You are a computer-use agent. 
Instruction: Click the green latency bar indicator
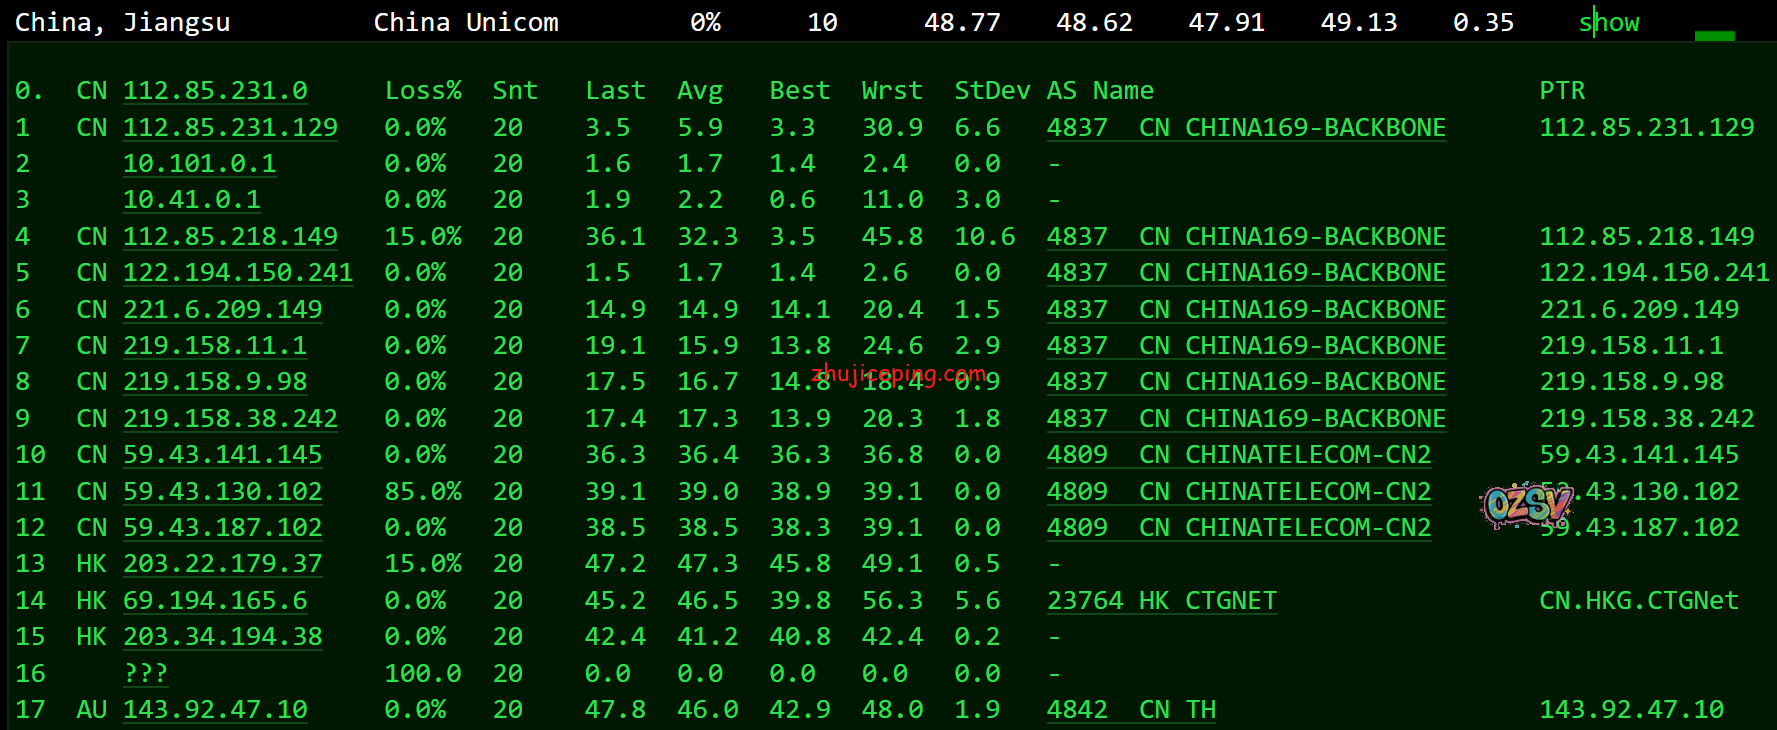pyautogui.click(x=1714, y=36)
